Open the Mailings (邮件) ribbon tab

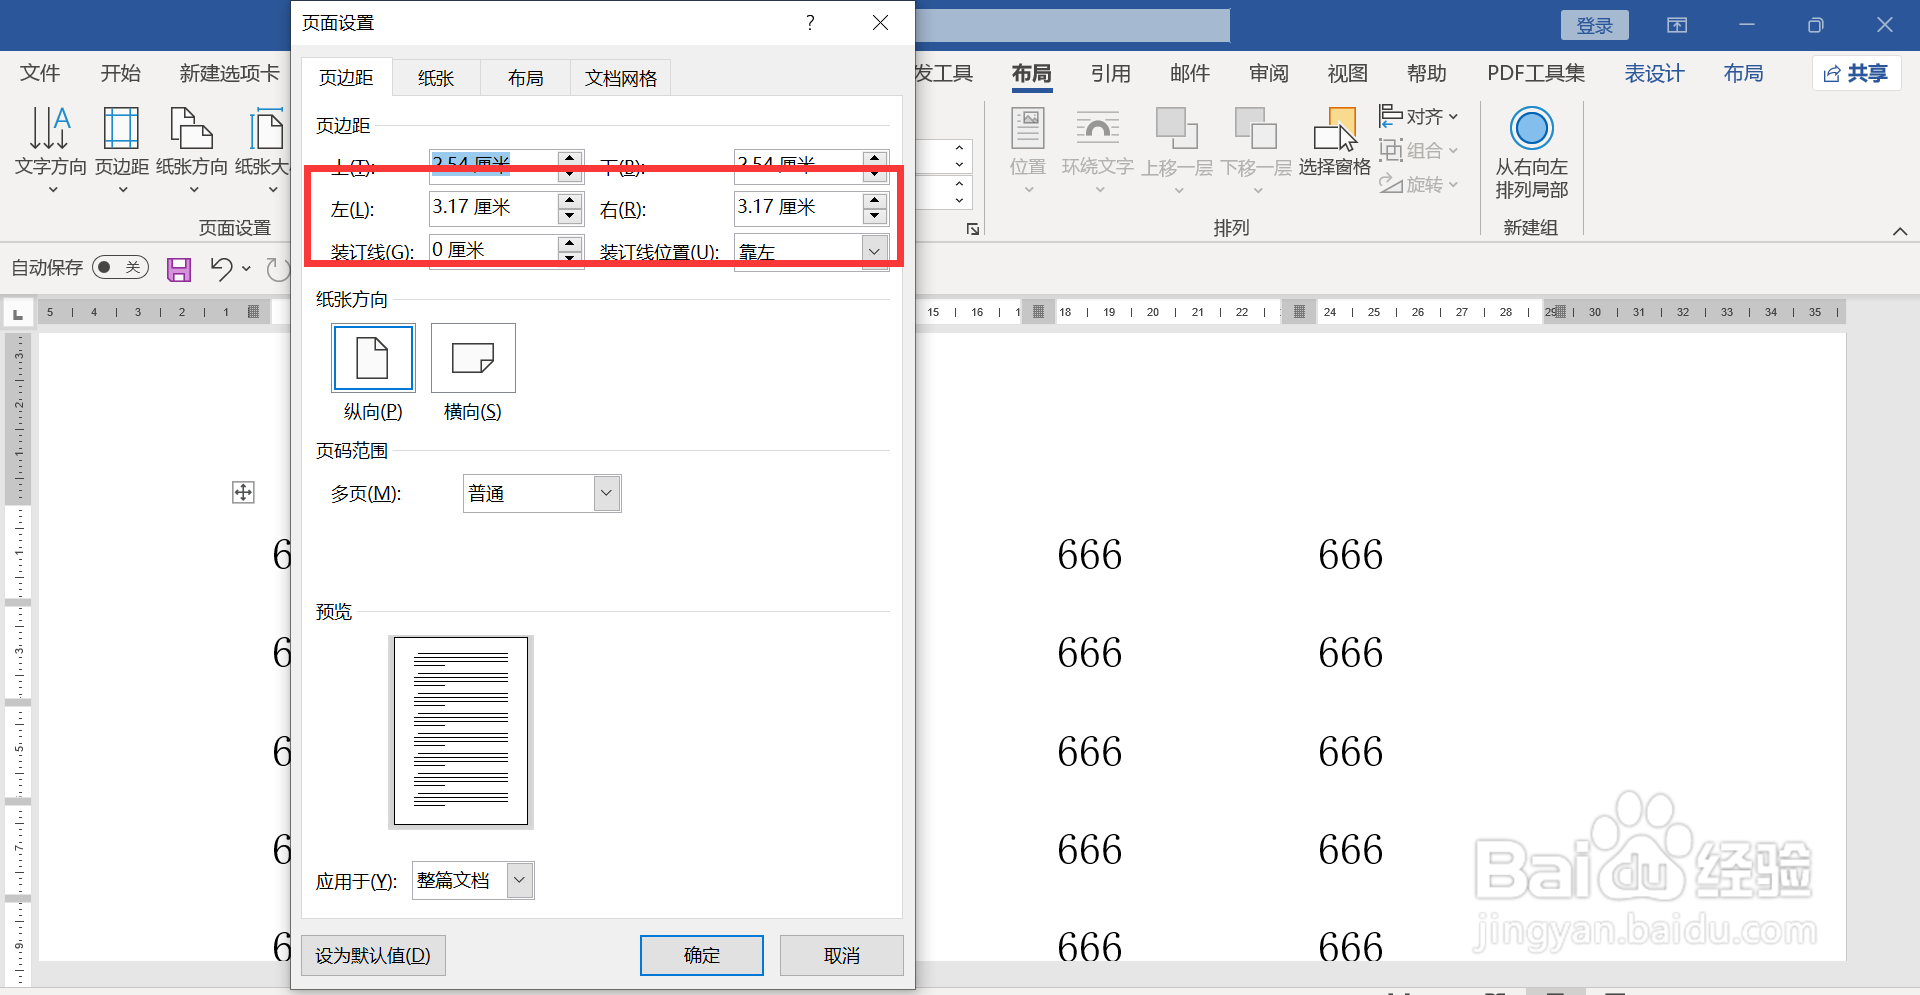click(x=1190, y=73)
